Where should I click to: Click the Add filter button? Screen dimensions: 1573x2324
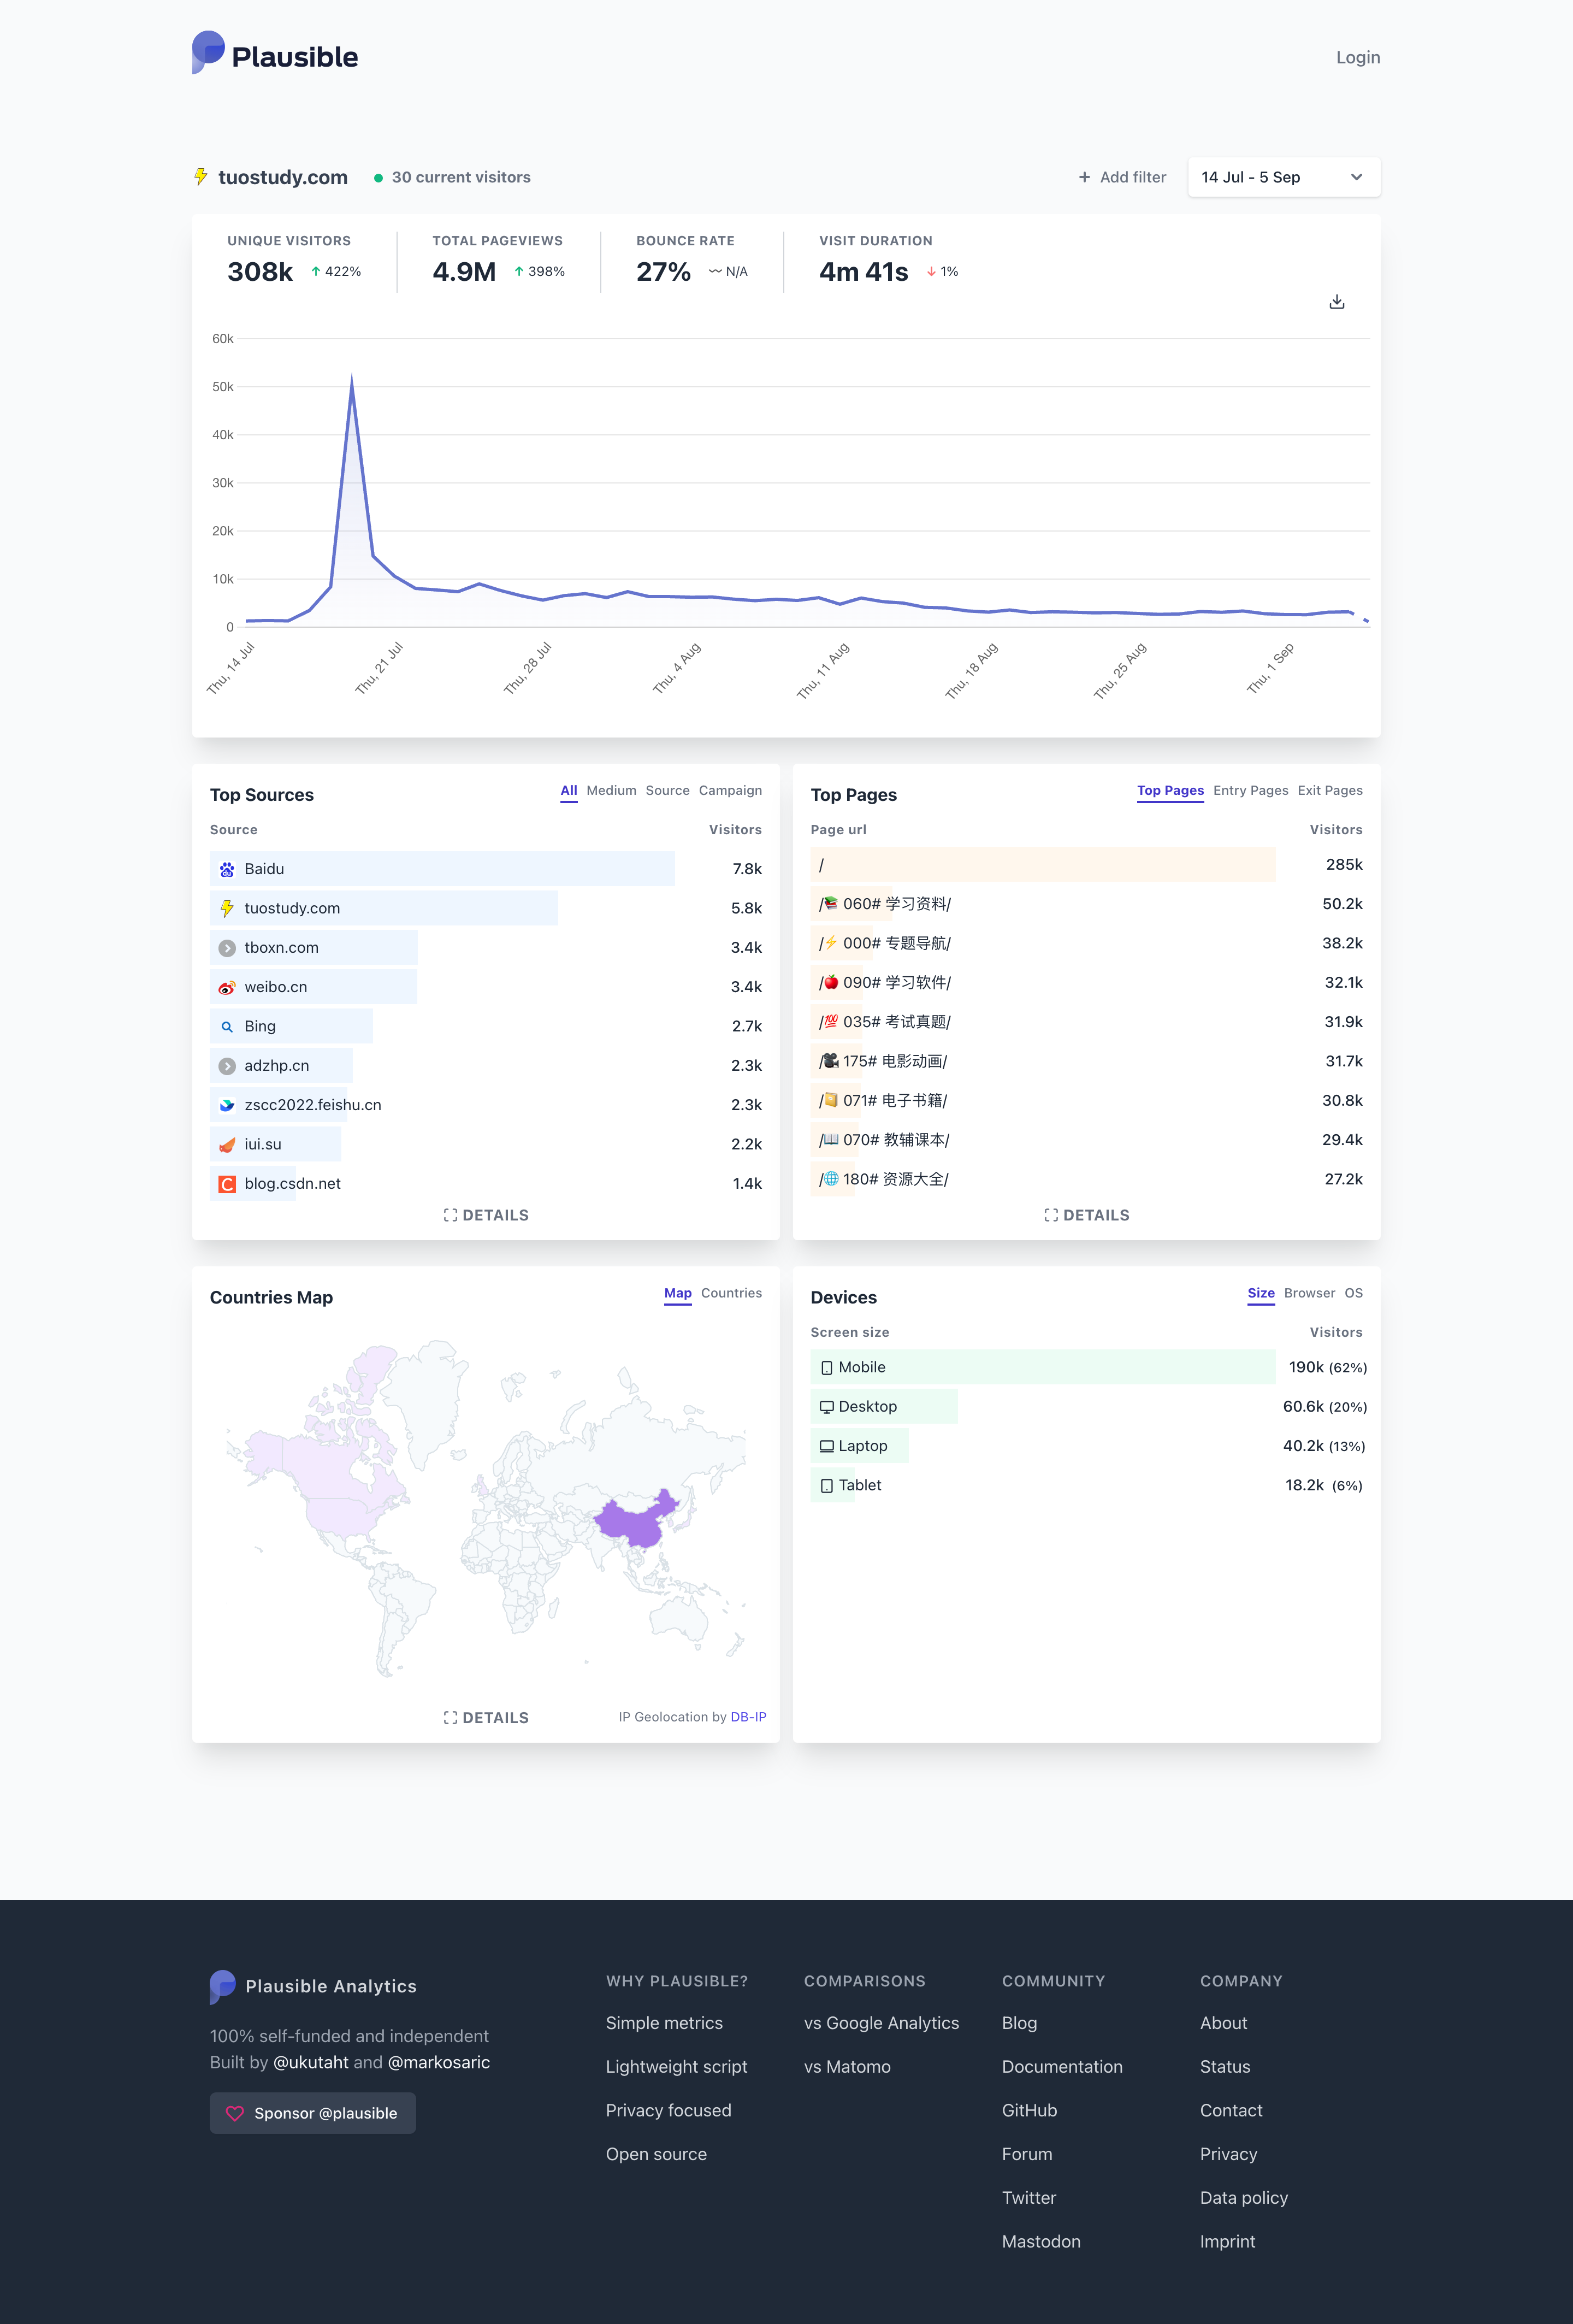1122,177
